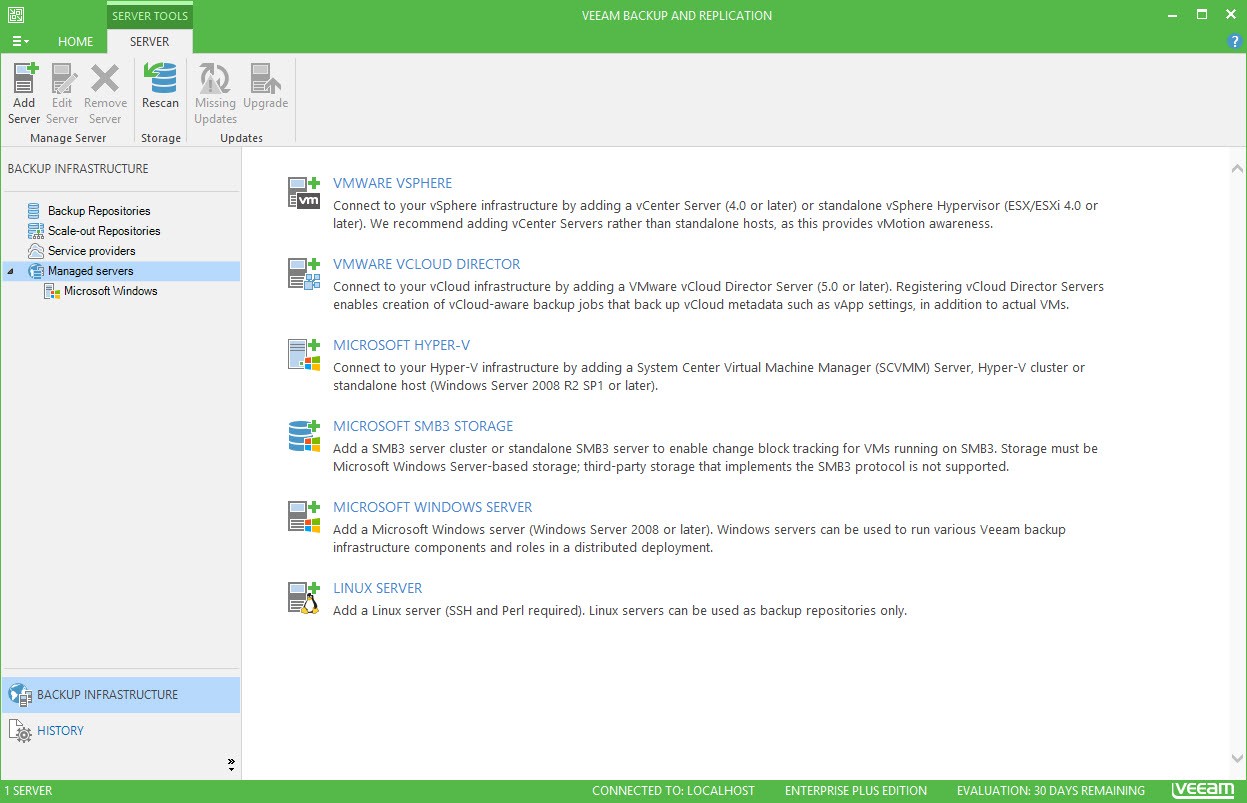Click the '1 SERVER' status bar text
This screenshot has height=803, width=1247.
29,791
